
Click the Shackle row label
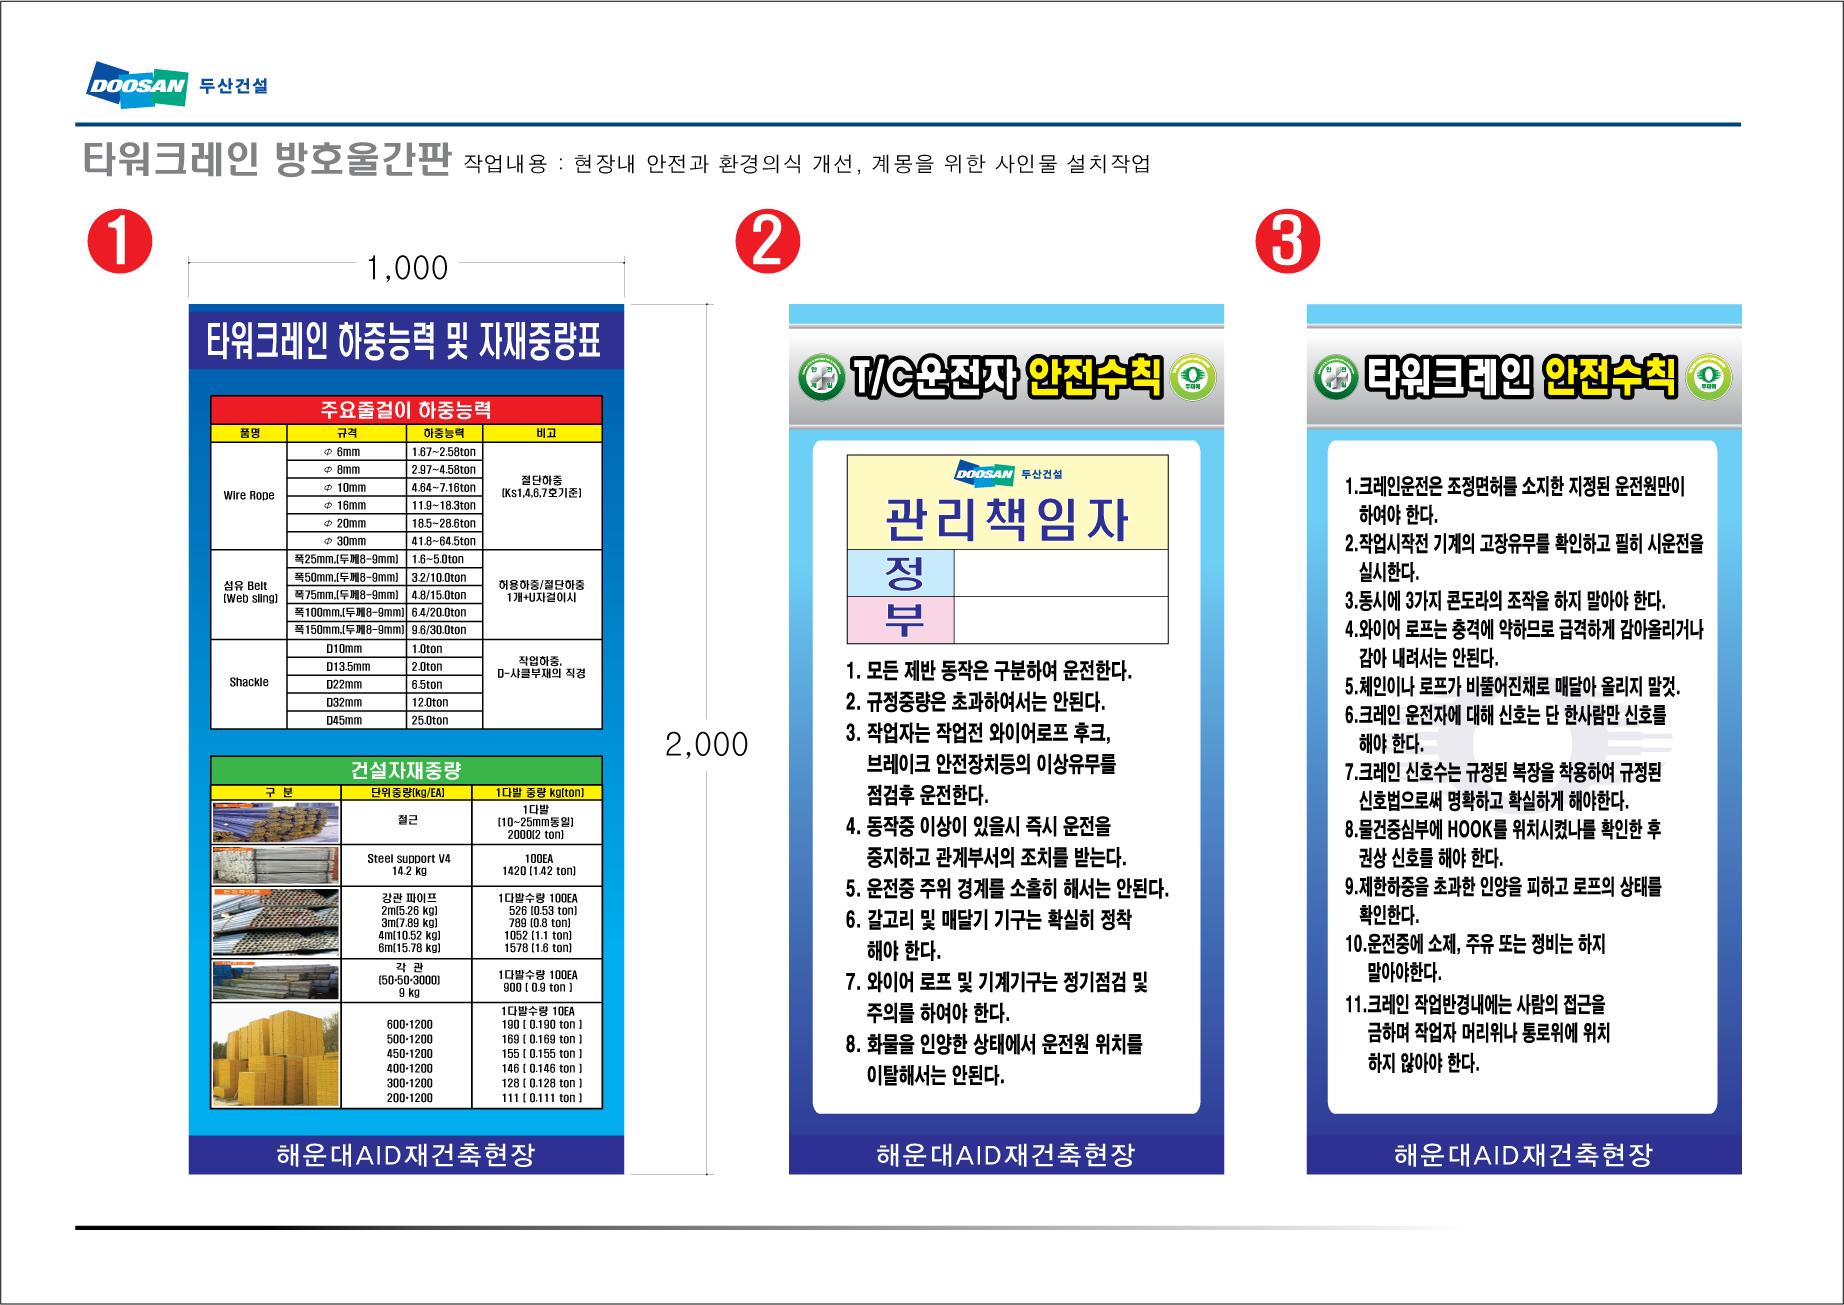(x=249, y=683)
